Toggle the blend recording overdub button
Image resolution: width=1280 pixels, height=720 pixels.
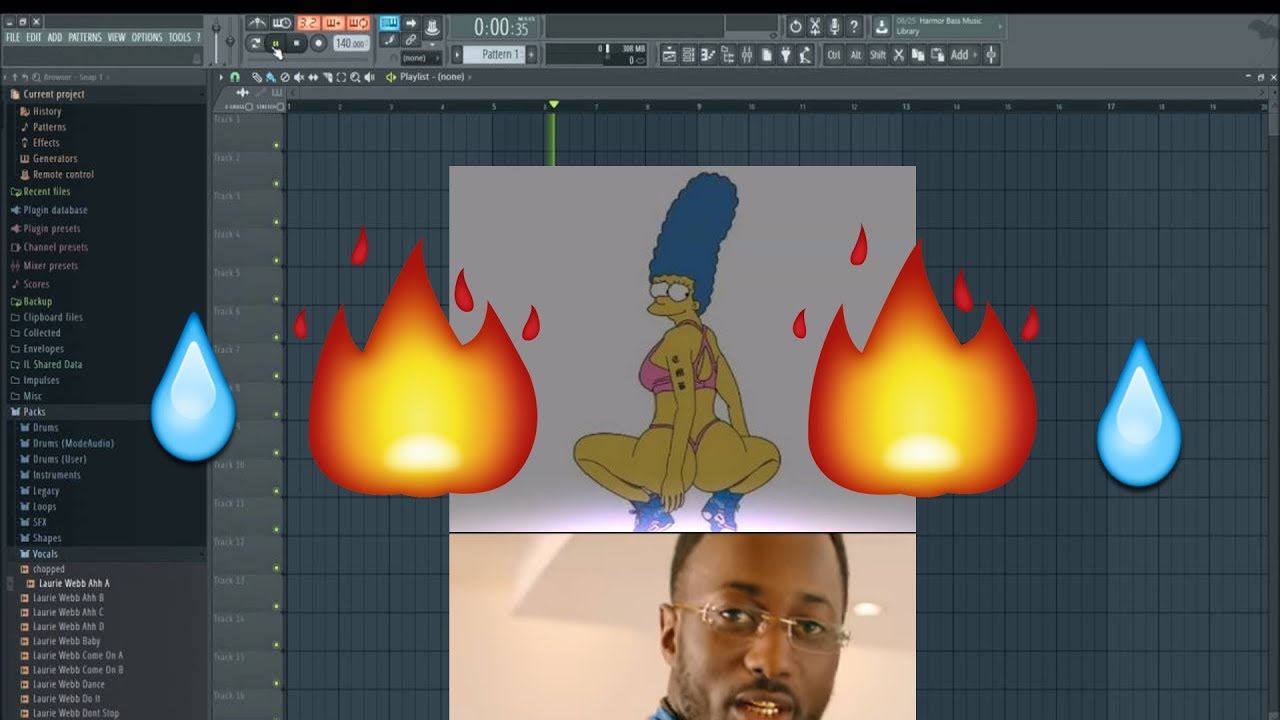click(333, 23)
